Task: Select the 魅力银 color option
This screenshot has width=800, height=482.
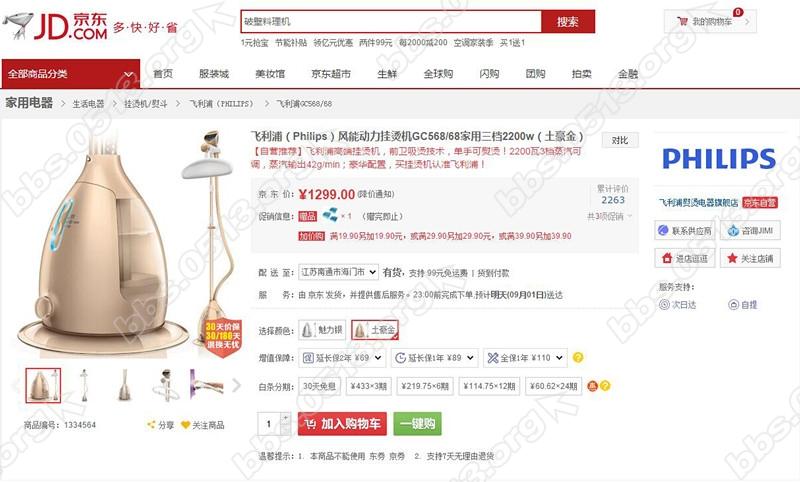Action: pyautogui.click(x=322, y=330)
